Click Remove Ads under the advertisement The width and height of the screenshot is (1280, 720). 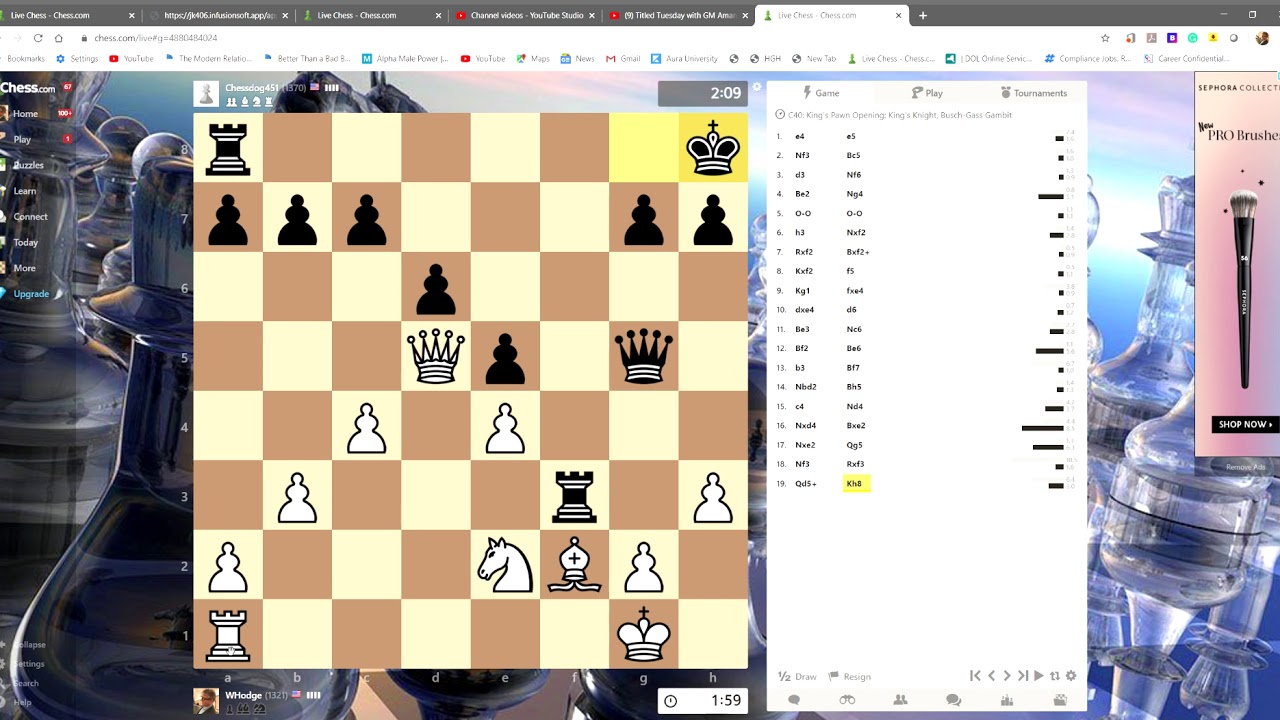tap(1245, 467)
